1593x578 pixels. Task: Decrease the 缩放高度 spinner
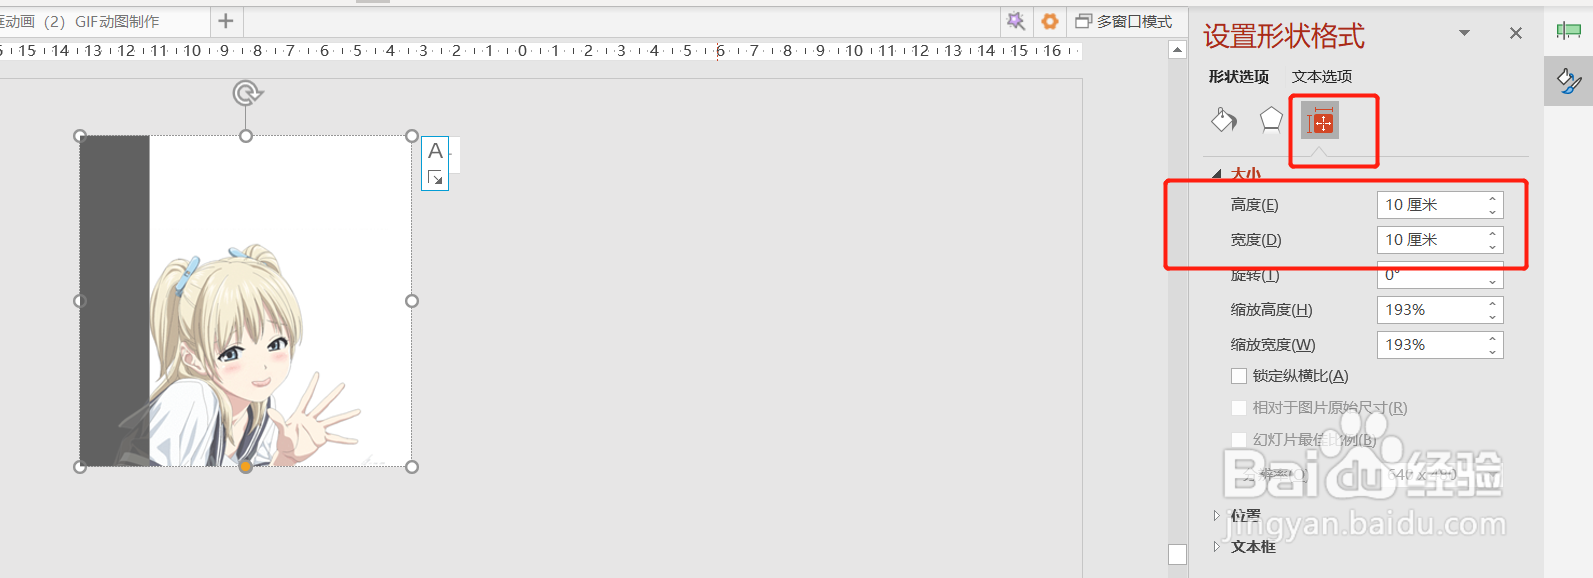point(1493,317)
